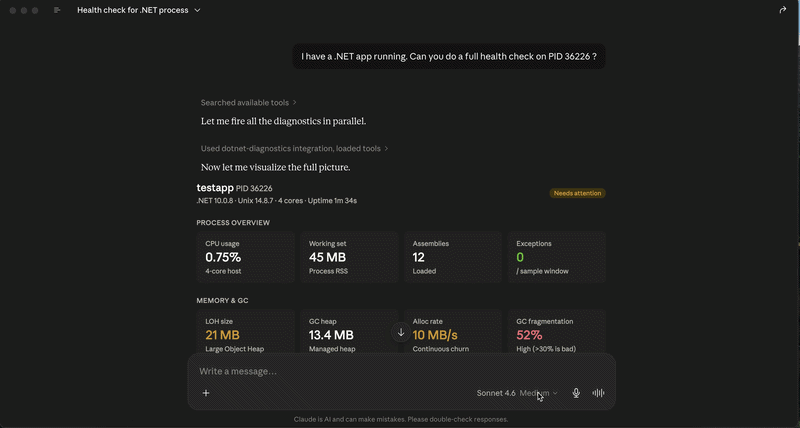
Task: Click the Health check for .NET process title
Action: [x=133, y=10]
